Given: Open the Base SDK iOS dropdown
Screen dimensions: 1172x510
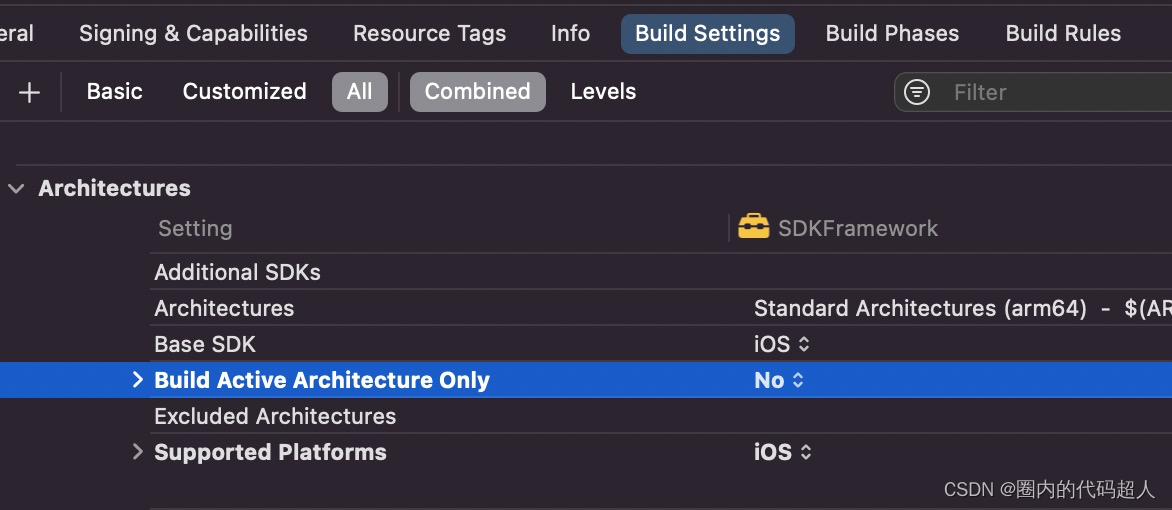Looking at the screenshot, I should [782, 344].
